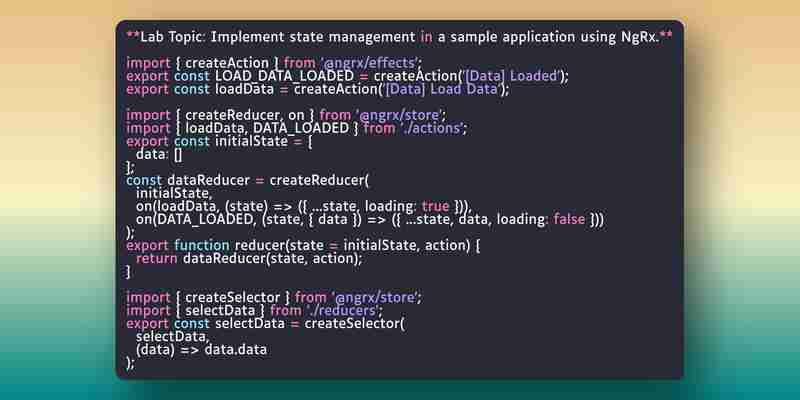Click the '@angrx/effects' import string
Viewport: 800px width, 400px height.
pyautogui.click(x=369, y=63)
